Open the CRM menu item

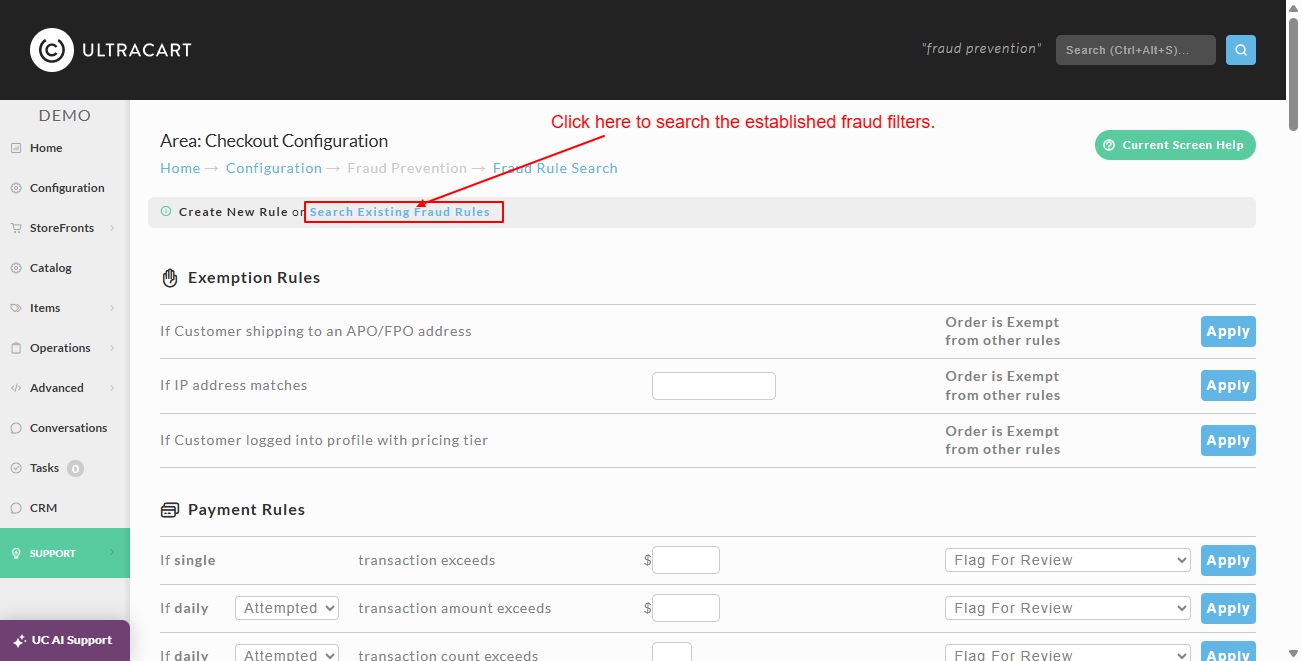click(x=43, y=508)
